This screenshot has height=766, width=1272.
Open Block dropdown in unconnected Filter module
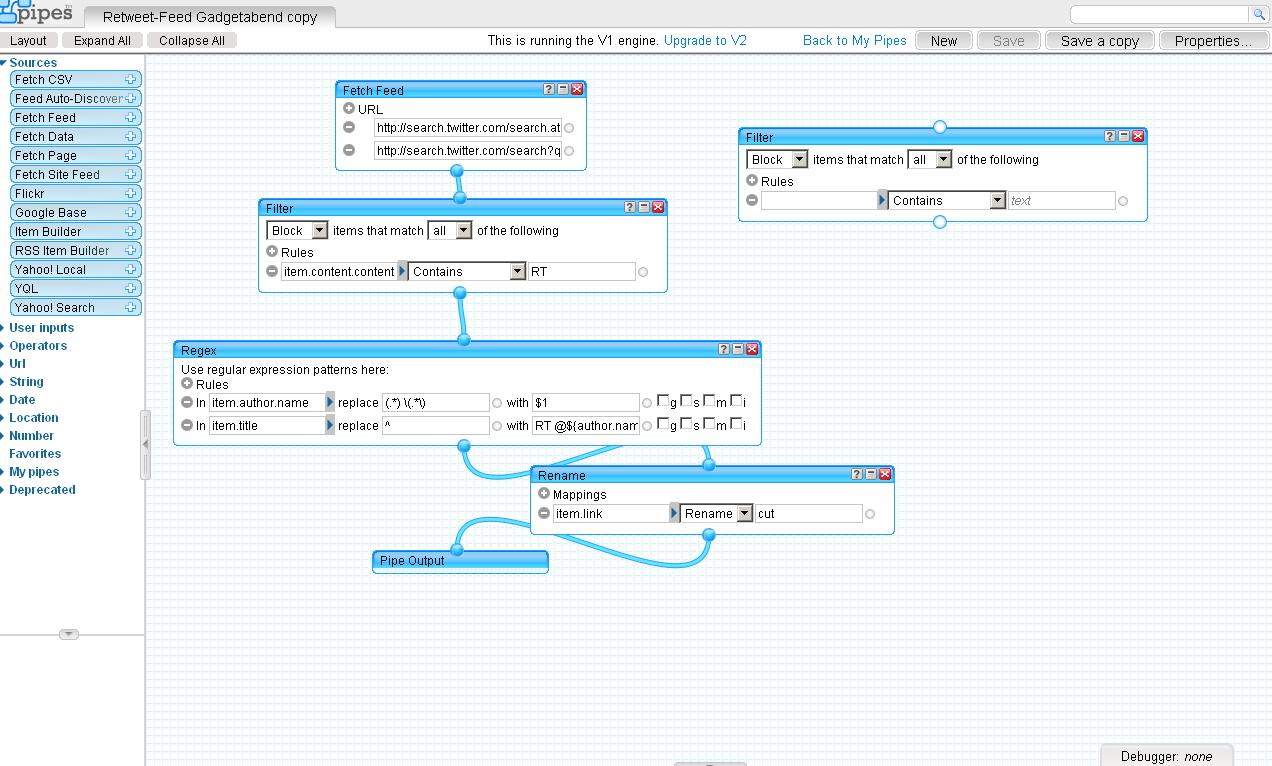click(778, 159)
